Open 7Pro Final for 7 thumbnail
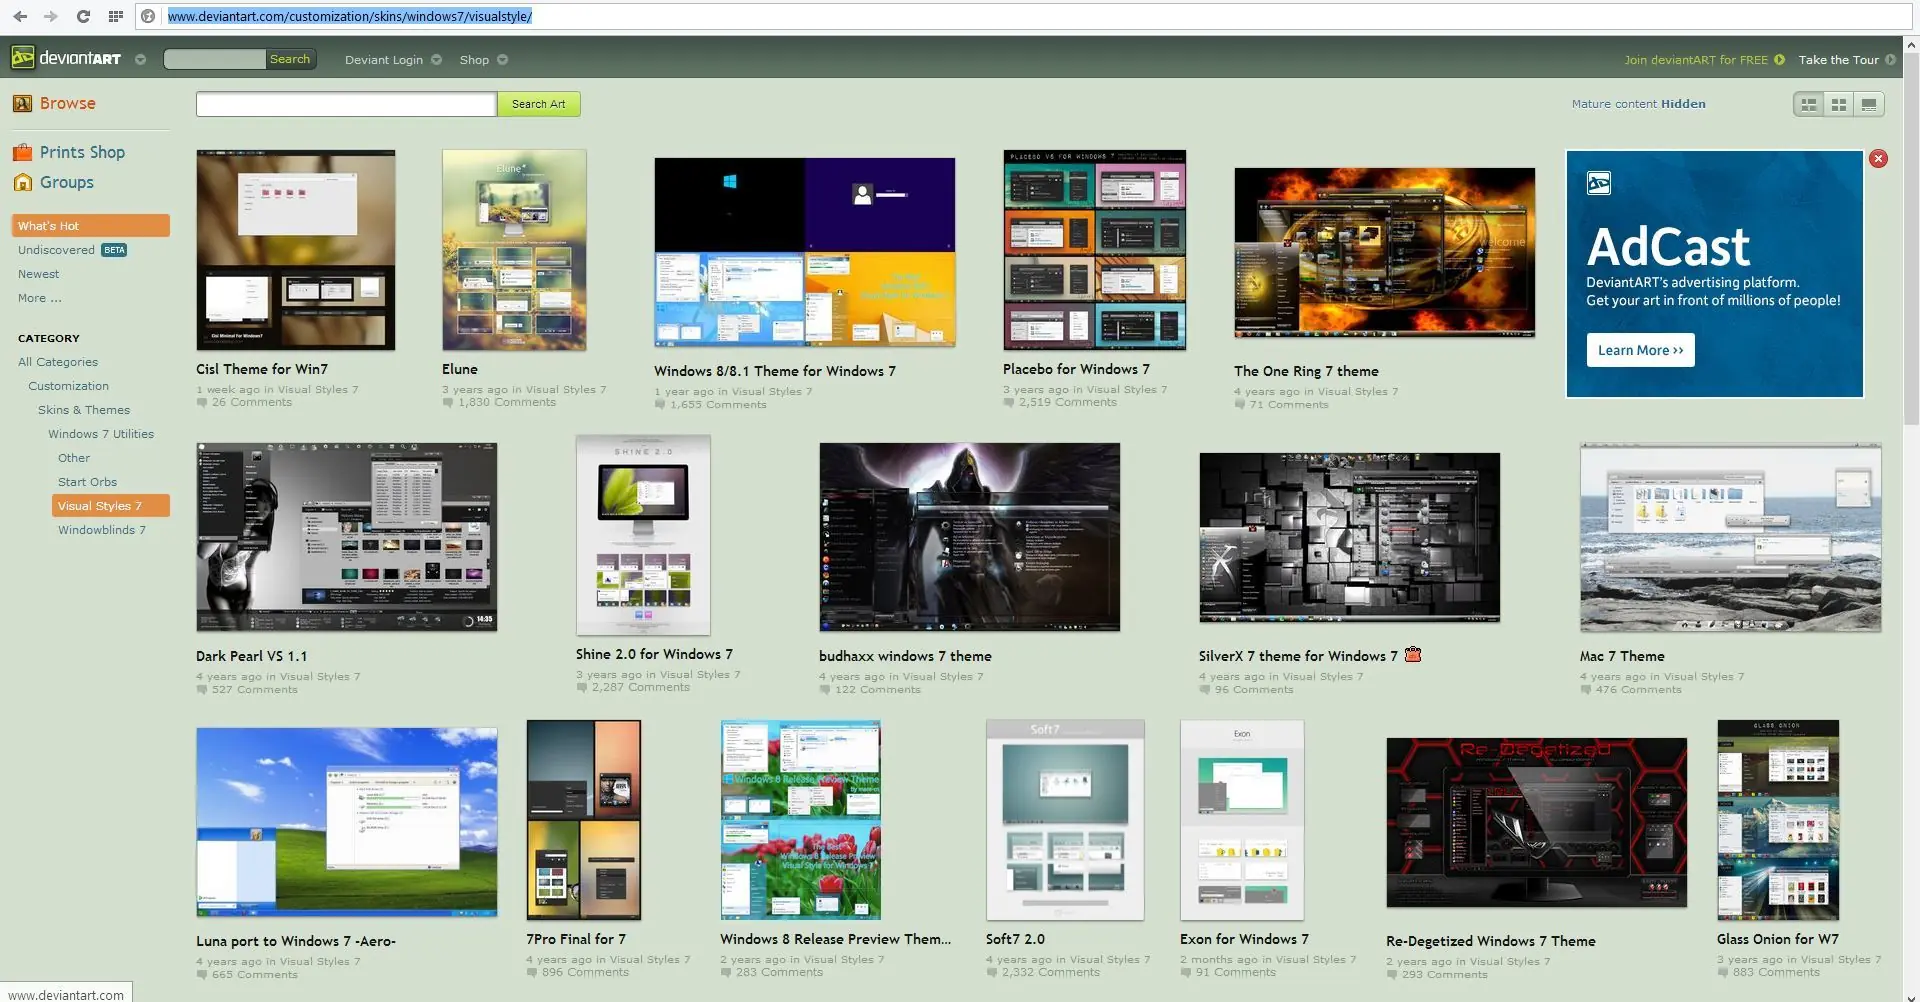1920x1002 pixels. (584, 820)
